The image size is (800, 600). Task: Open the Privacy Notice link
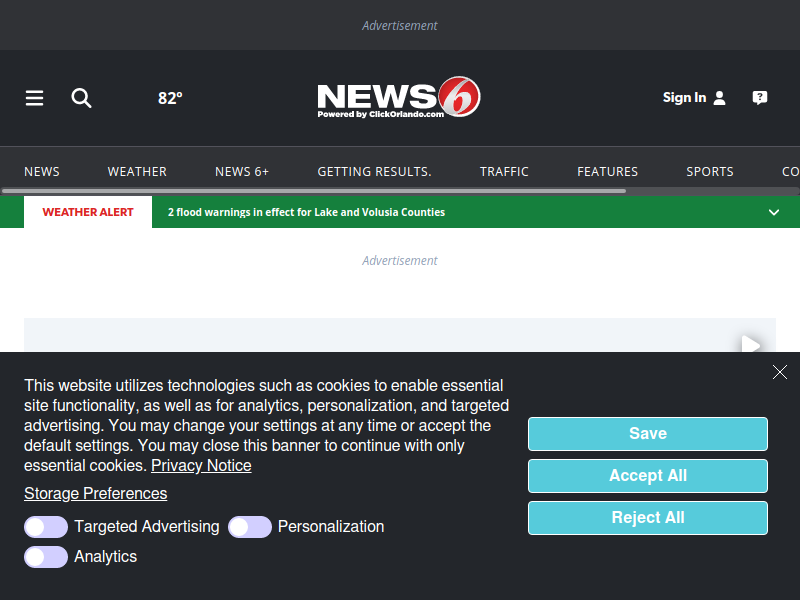point(201,466)
